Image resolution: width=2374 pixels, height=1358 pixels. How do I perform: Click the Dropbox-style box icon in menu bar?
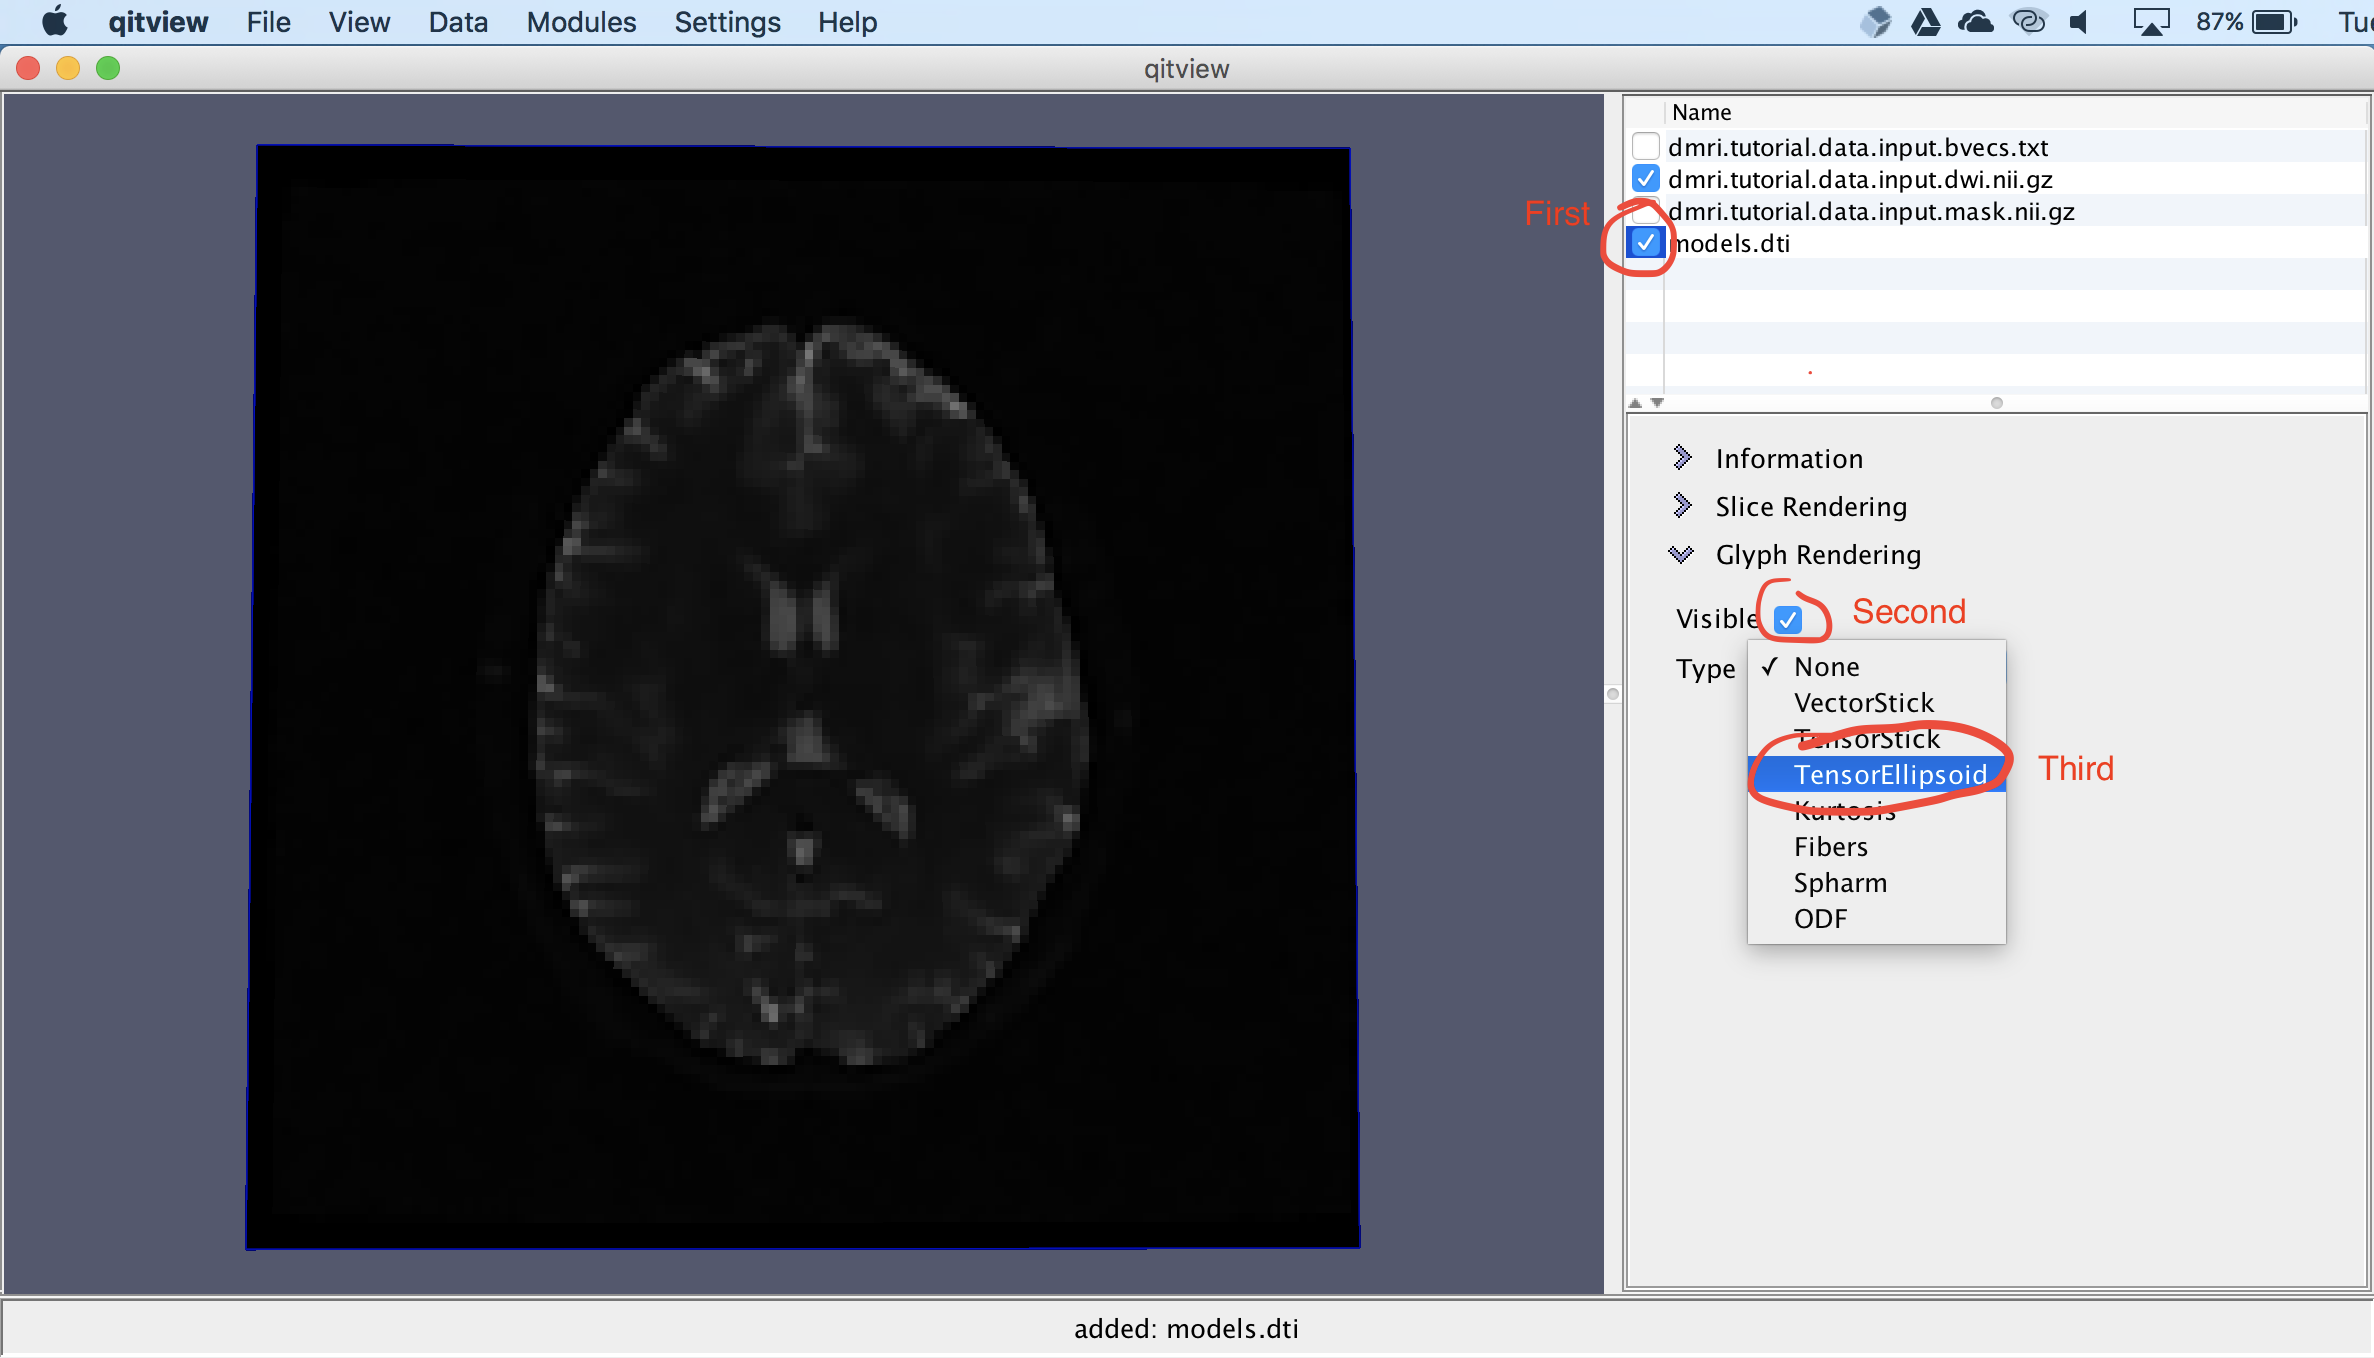coord(1876,21)
